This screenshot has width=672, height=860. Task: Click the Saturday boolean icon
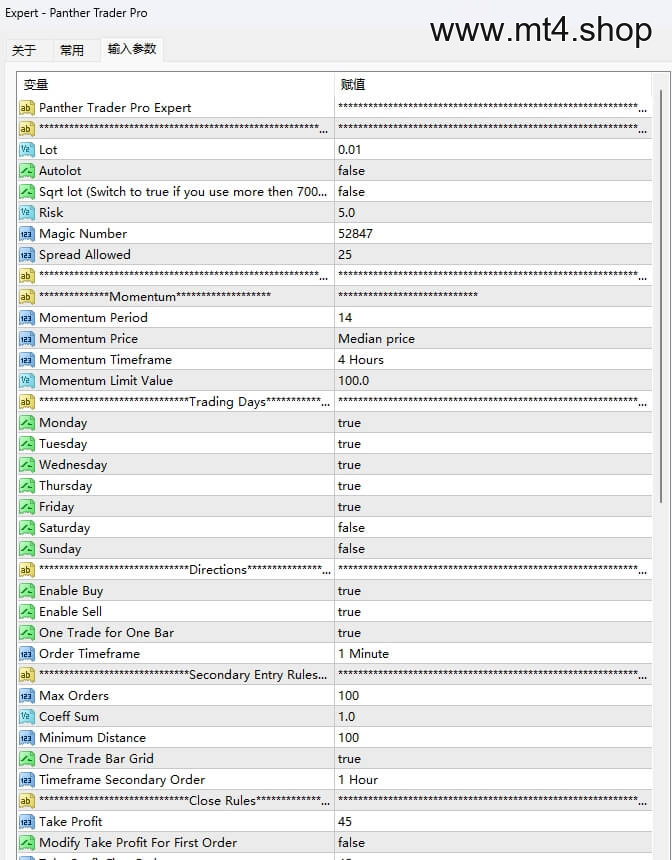26,528
